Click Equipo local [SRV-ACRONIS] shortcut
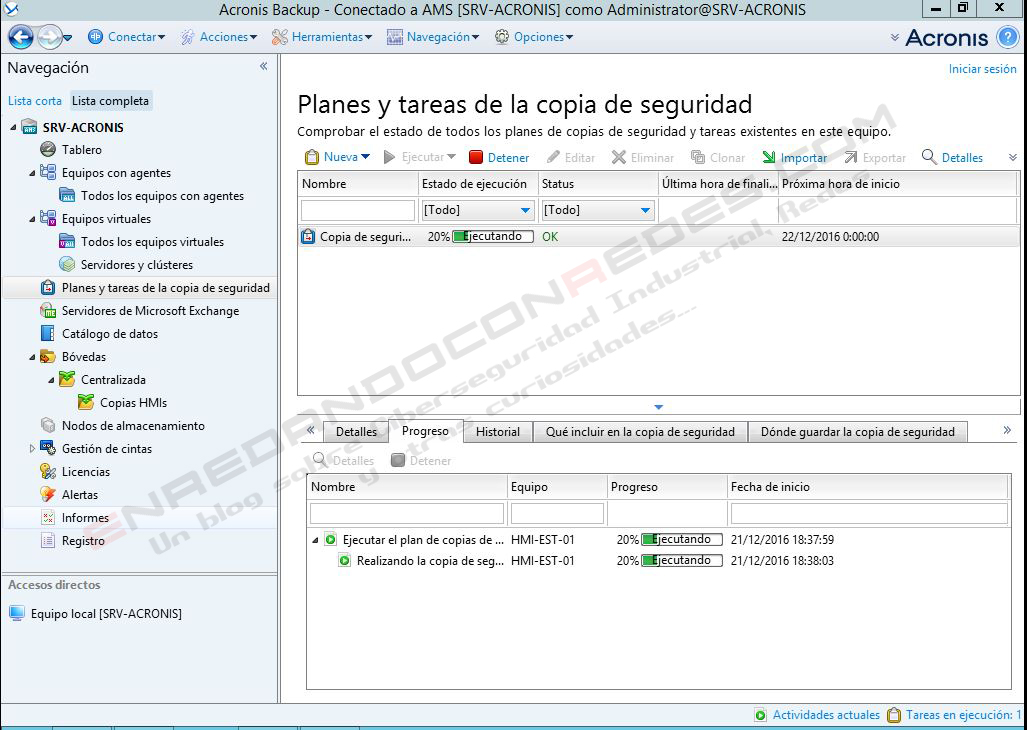This screenshot has width=1027, height=730. 106,613
